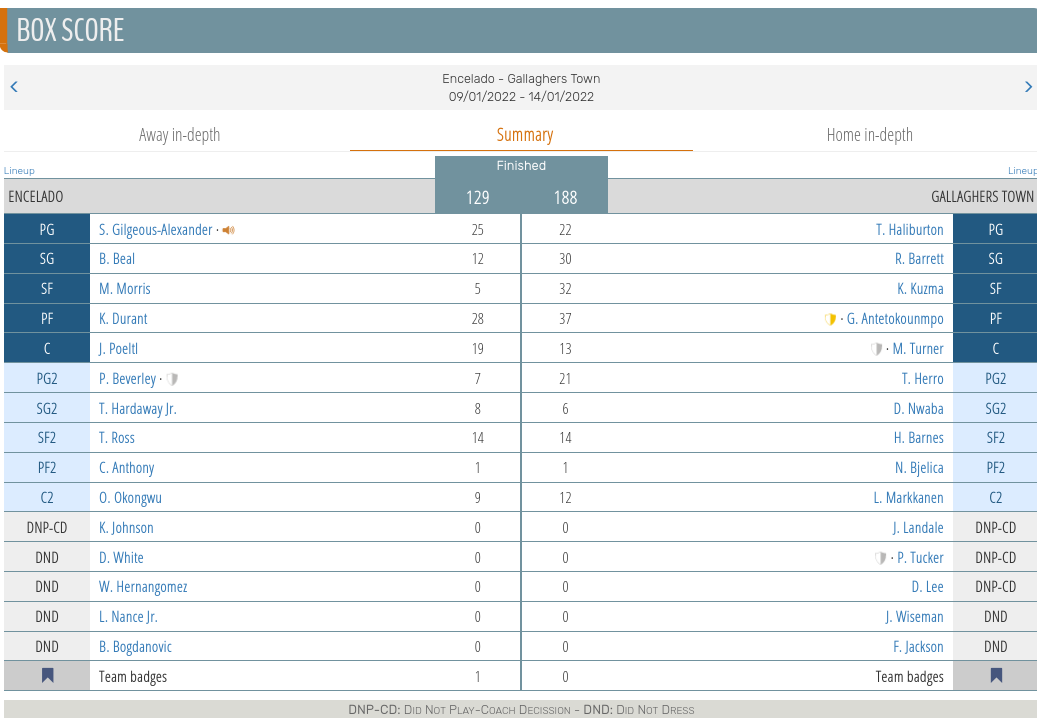Click R. Barrett player name
The image size is (1037, 727).
point(919,259)
